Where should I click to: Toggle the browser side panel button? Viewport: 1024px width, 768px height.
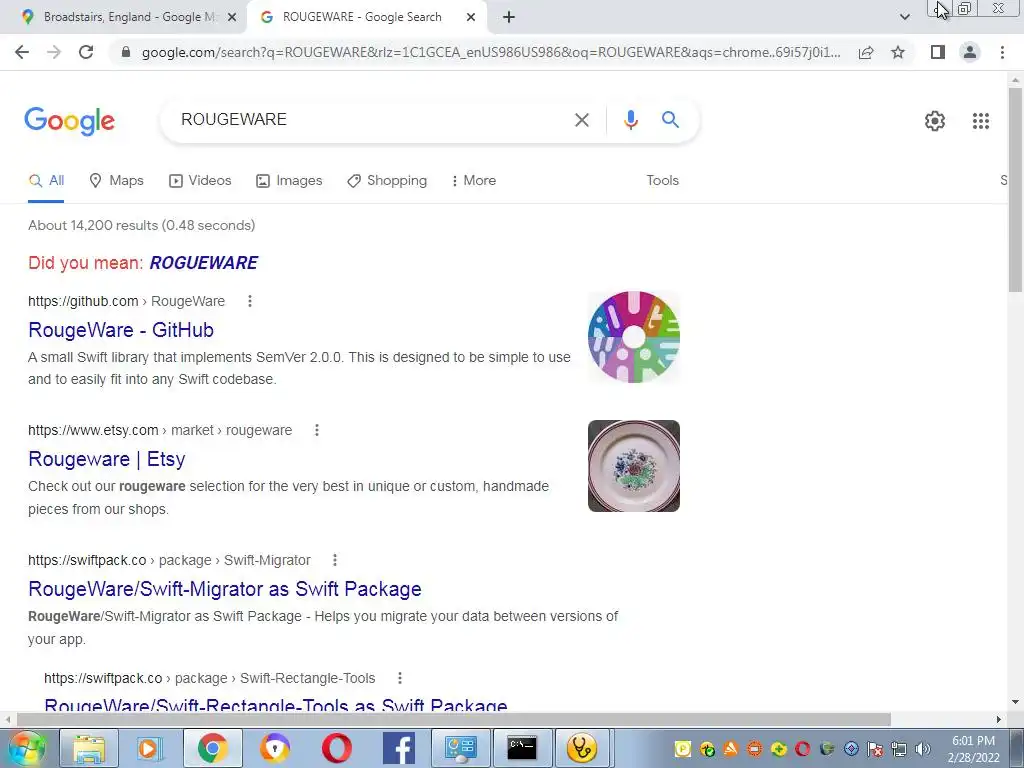coord(938,52)
